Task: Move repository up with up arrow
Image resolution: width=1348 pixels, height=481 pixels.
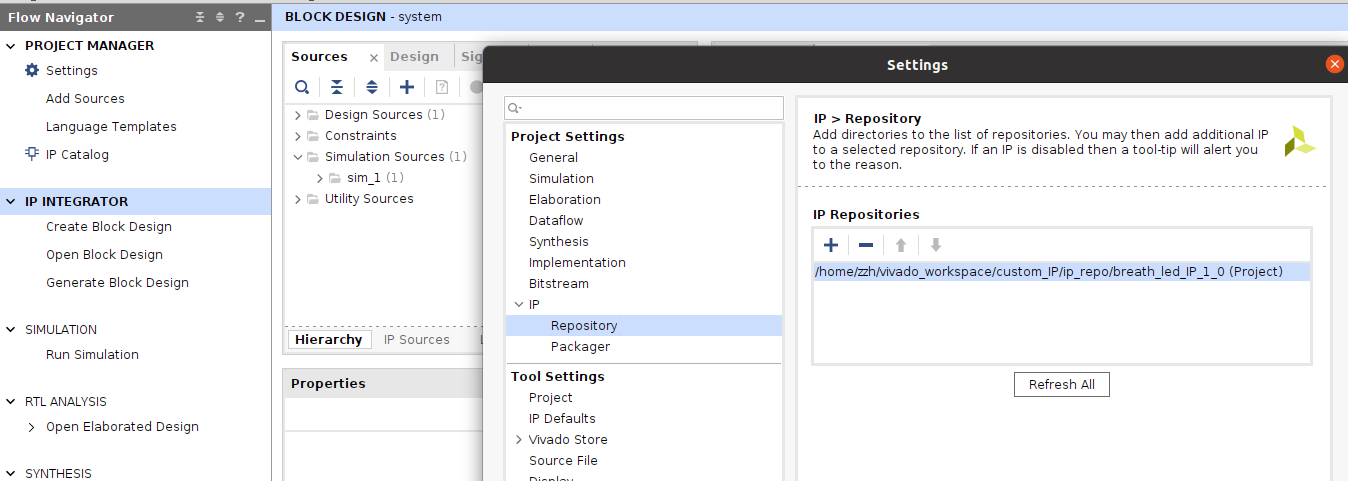Action: pyautogui.click(x=901, y=245)
